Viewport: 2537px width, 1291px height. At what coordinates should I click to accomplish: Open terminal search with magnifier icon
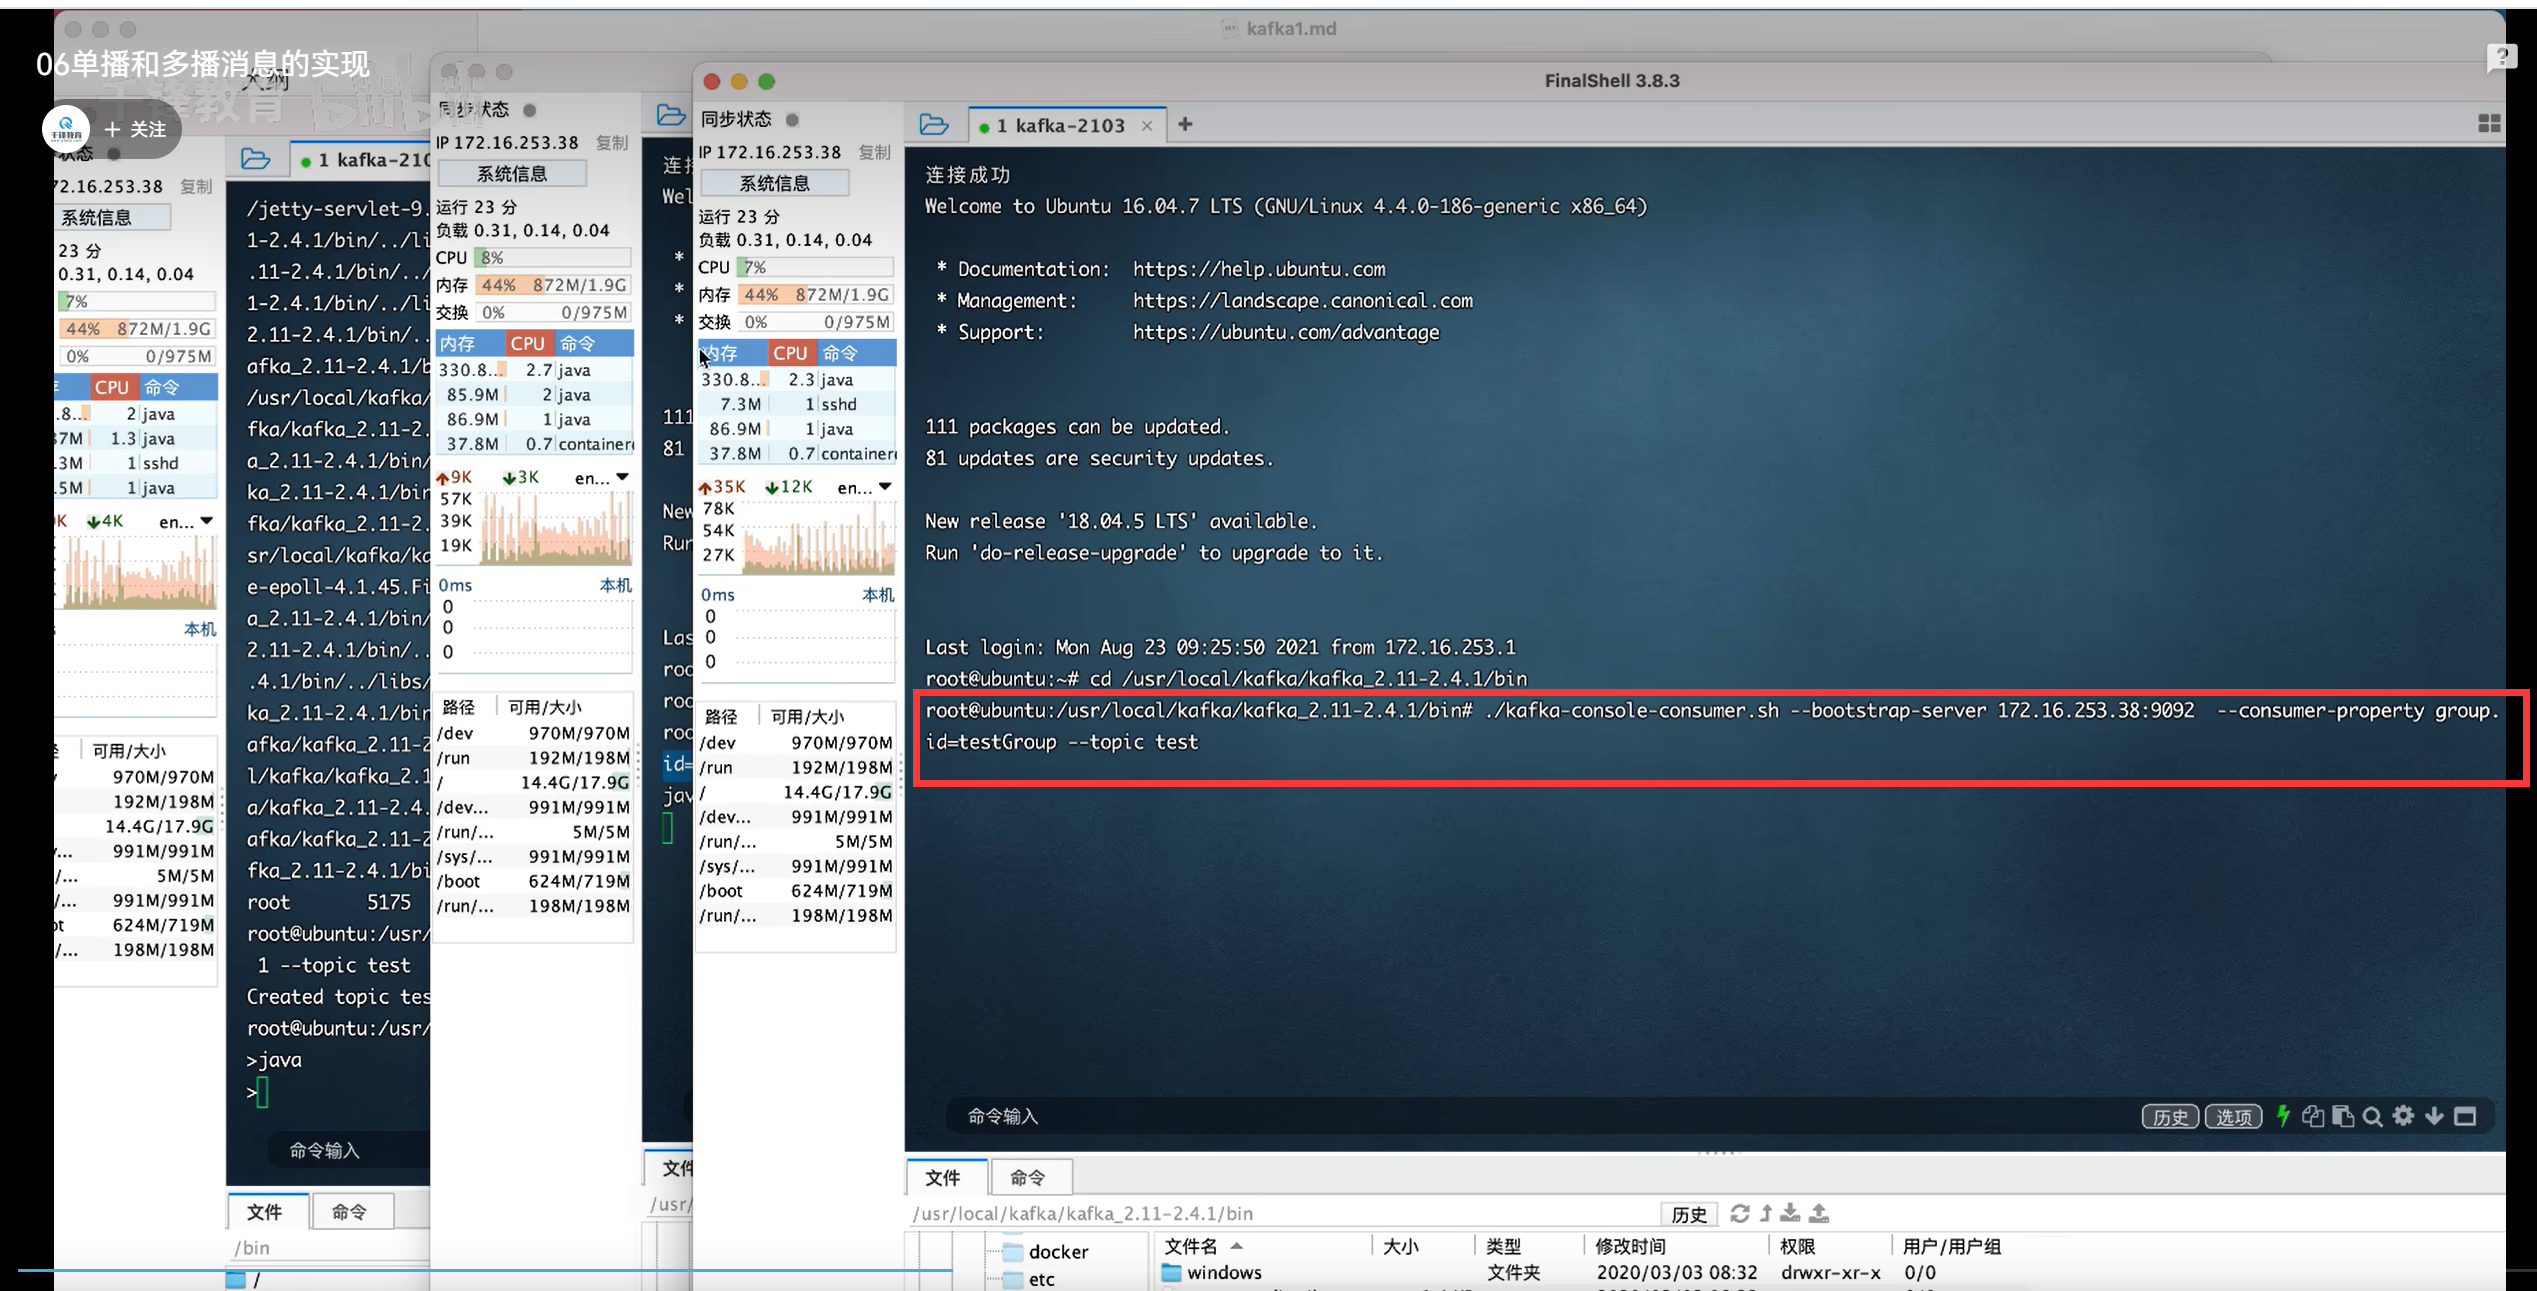coord(2373,1116)
